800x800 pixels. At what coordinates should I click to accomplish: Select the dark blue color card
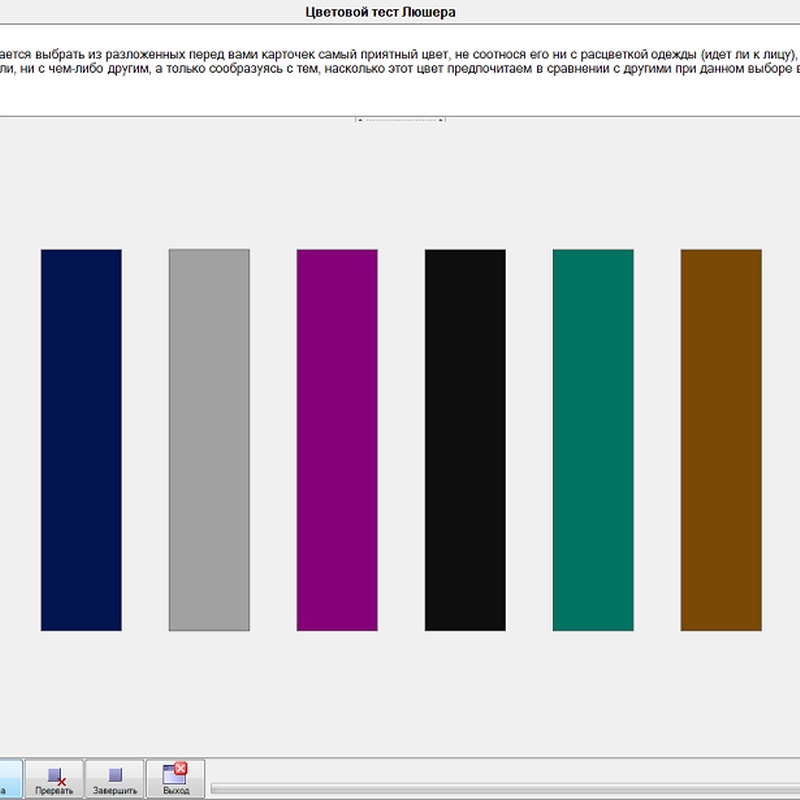pos(81,440)
